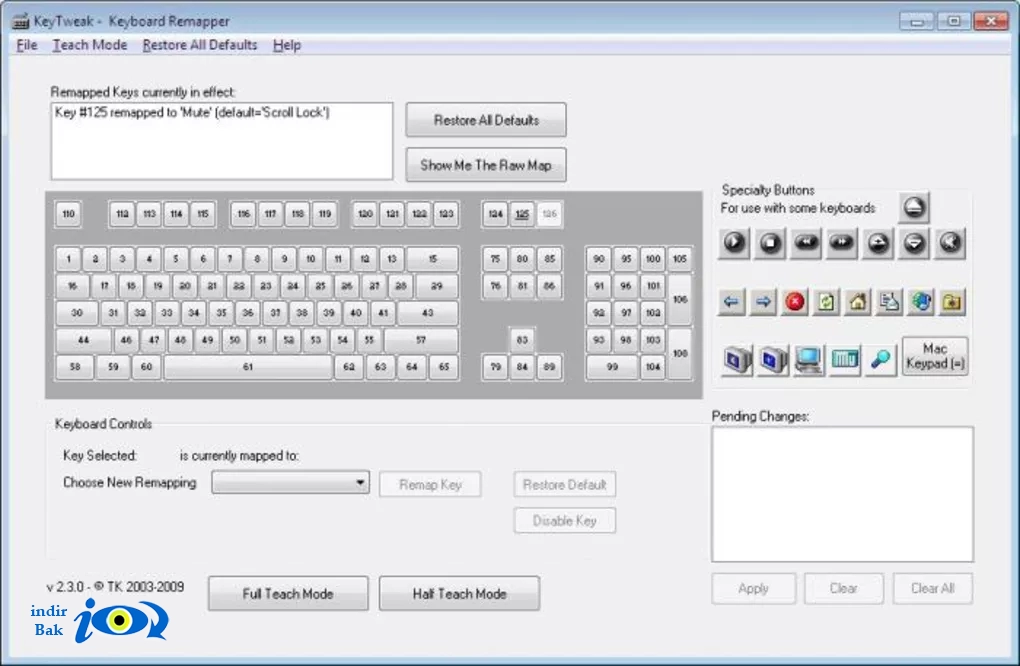1020x666 pixels.
Task: Click the first blue monitor specialty icon
Action: point(737,360)
